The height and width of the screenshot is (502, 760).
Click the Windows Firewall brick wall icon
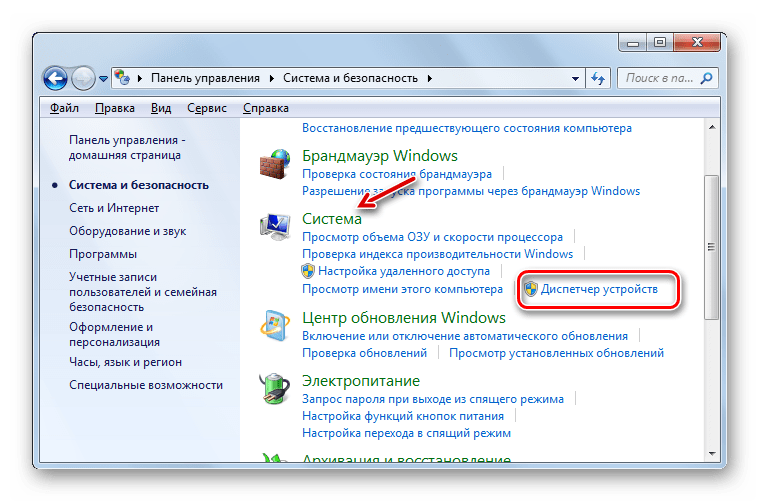(x=274, y=164)
